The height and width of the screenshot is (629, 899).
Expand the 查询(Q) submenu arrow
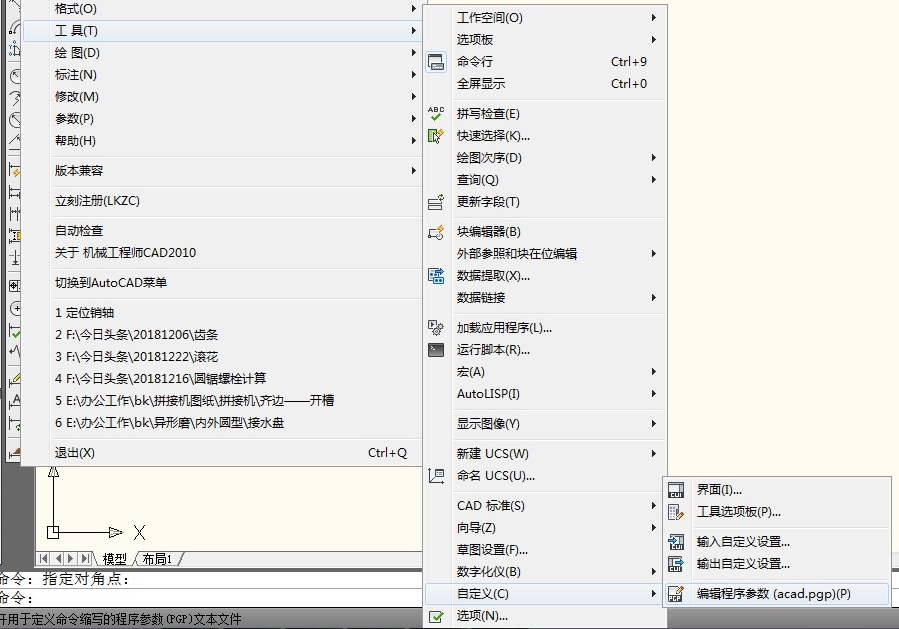[x=654, y=179]
